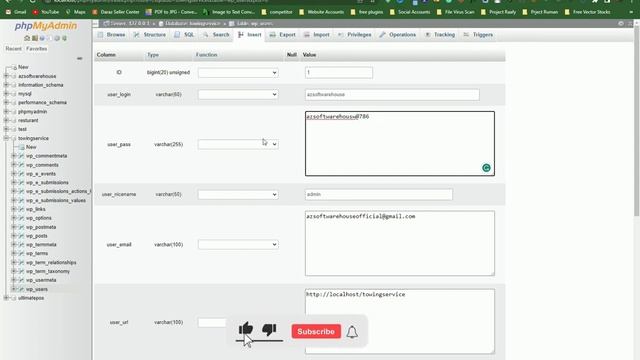Select wp_usermeta table in tree

point(41,280)
